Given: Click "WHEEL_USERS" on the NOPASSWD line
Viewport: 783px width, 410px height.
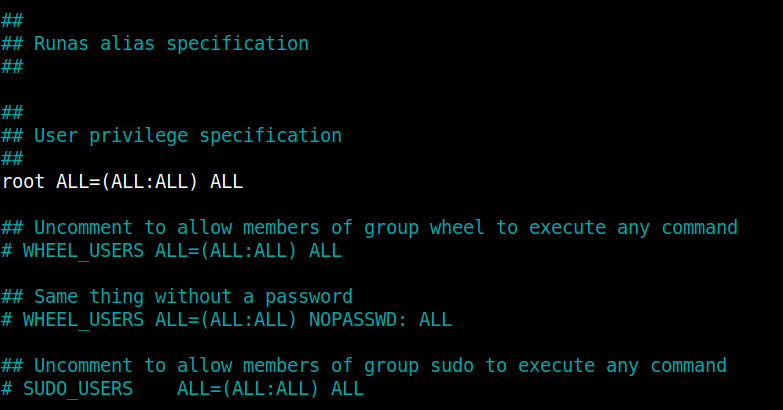Looking at the screenshot, I should pos(84,319).
